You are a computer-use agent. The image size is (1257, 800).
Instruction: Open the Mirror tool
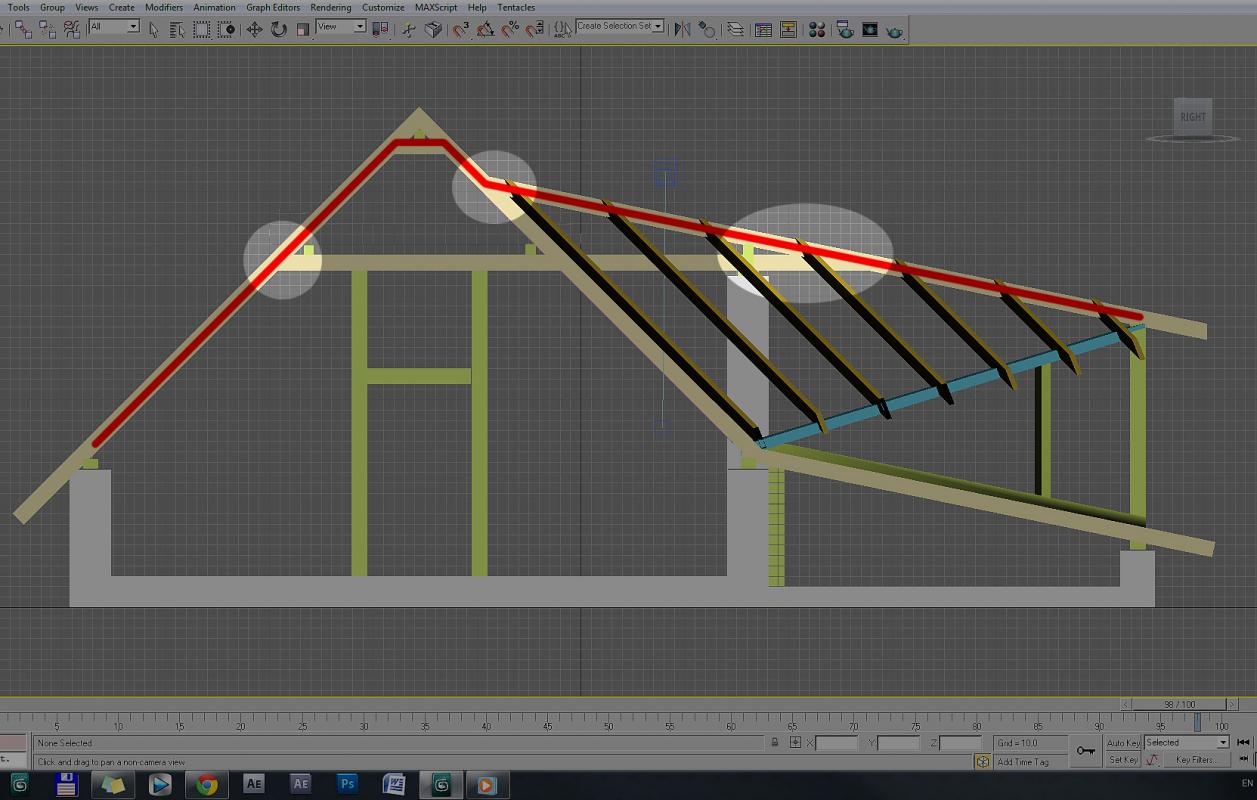coord(682,30)
